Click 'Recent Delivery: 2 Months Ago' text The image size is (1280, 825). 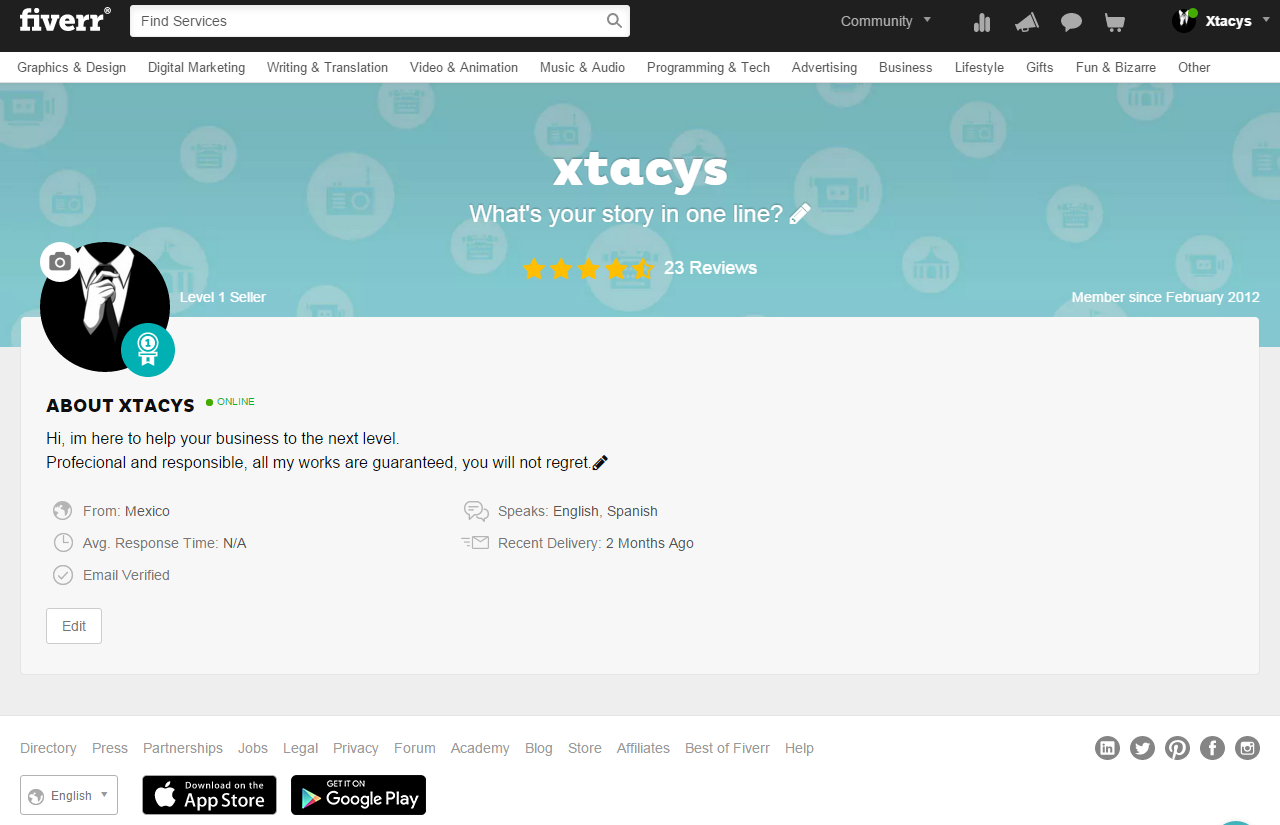coord(596,543)
